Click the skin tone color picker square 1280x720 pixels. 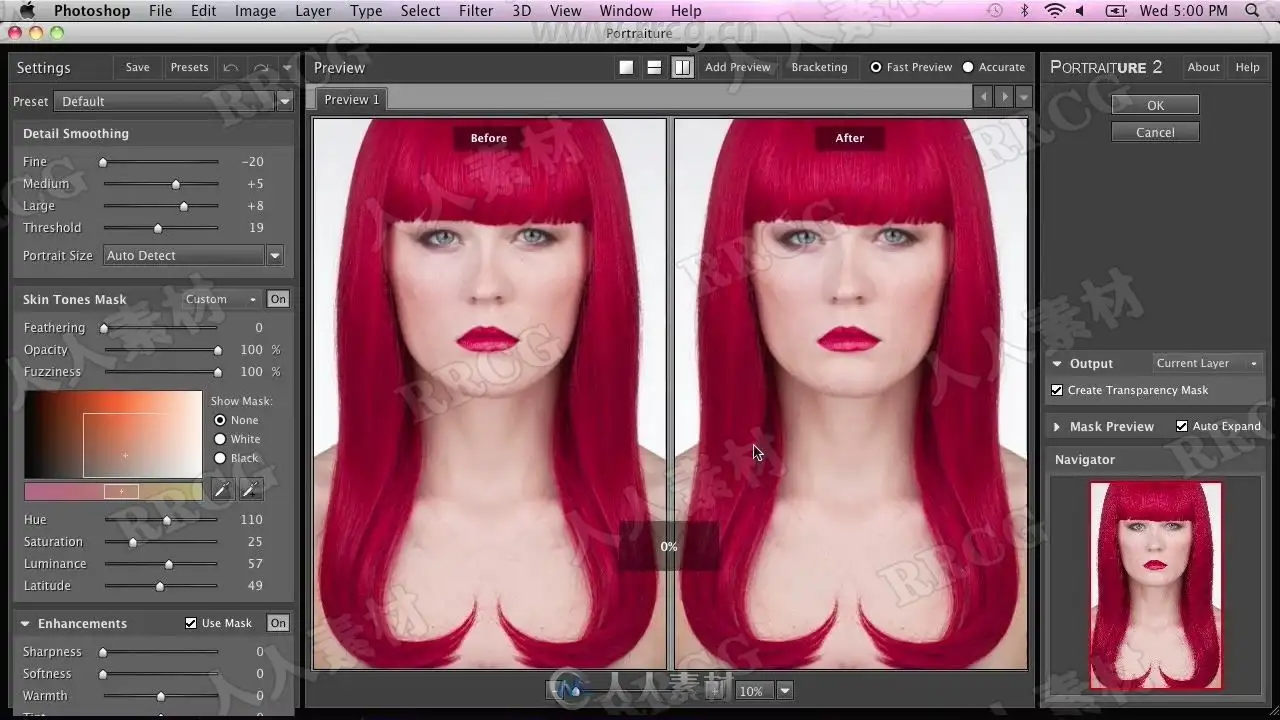tap(113, 435)
